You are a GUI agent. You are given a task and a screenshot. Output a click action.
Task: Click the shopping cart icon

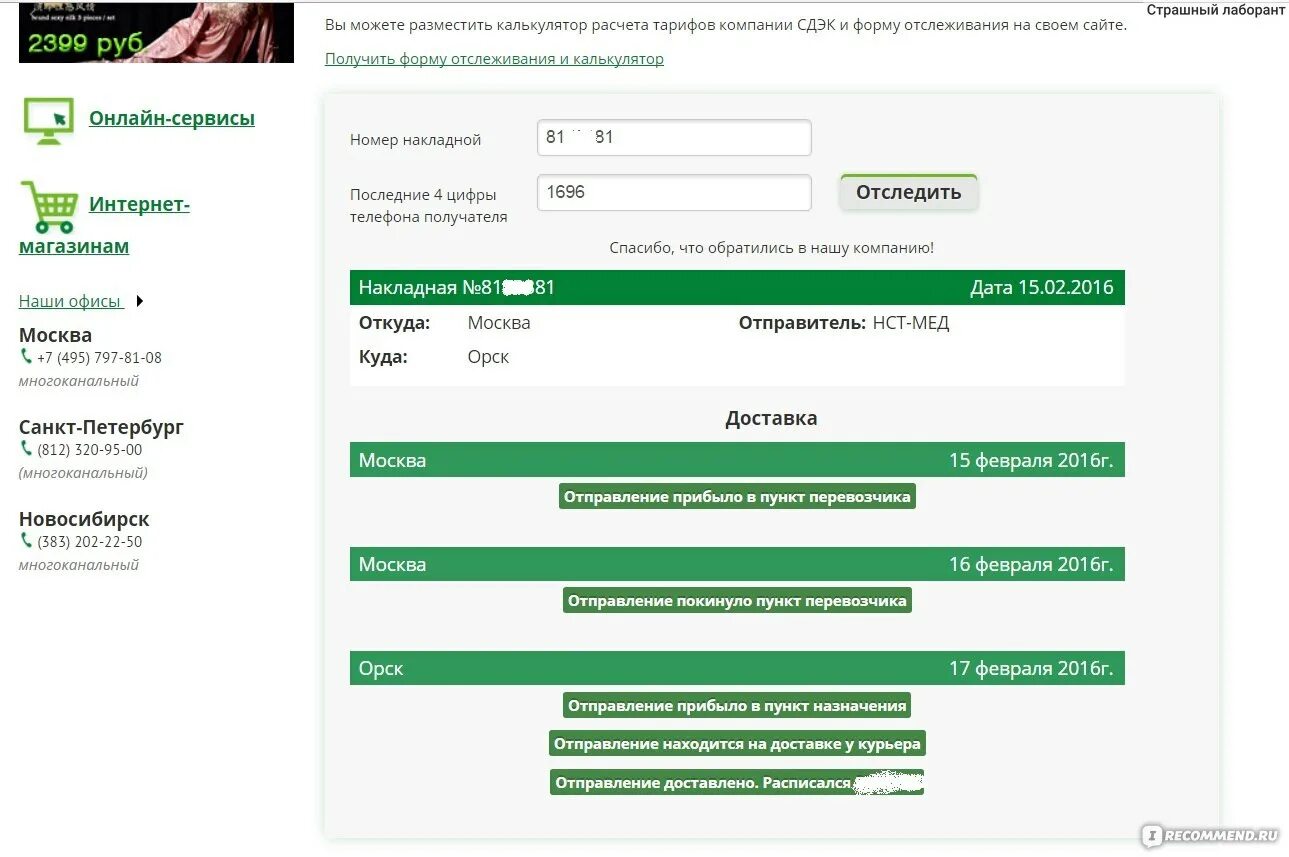(x=49, y=207)
